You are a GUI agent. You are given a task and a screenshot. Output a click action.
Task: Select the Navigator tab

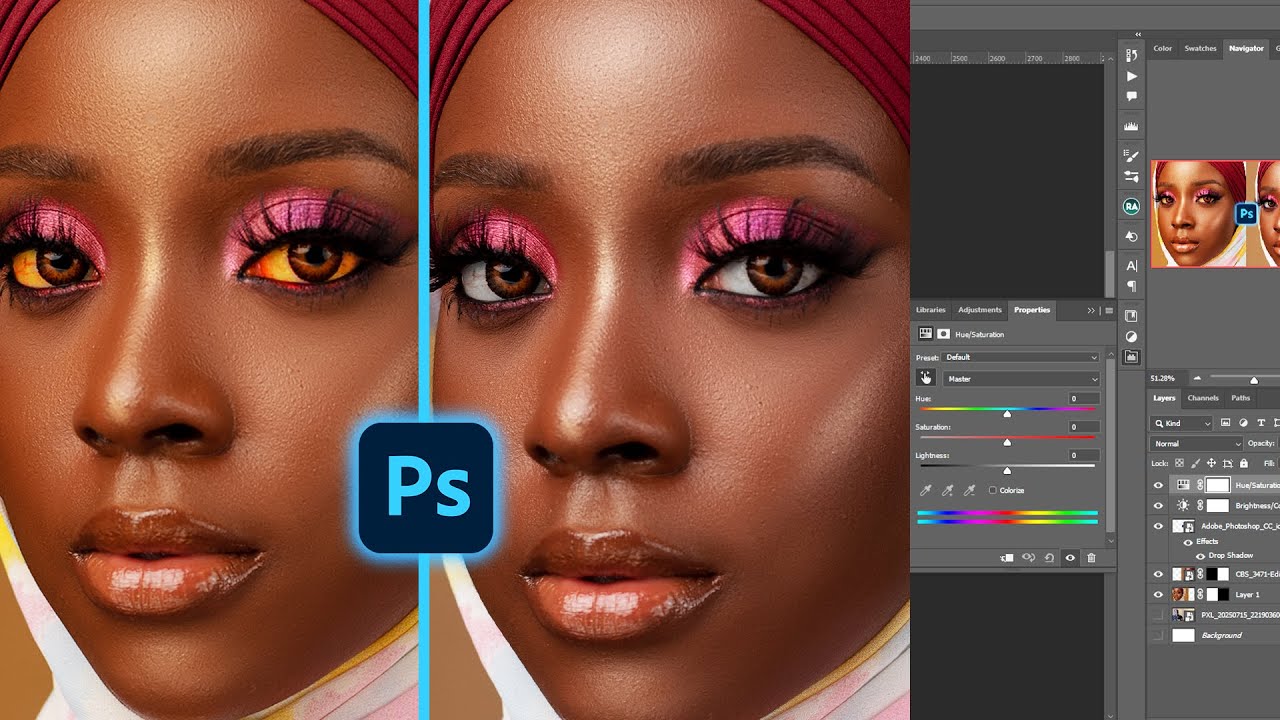tap(1246, 48)
